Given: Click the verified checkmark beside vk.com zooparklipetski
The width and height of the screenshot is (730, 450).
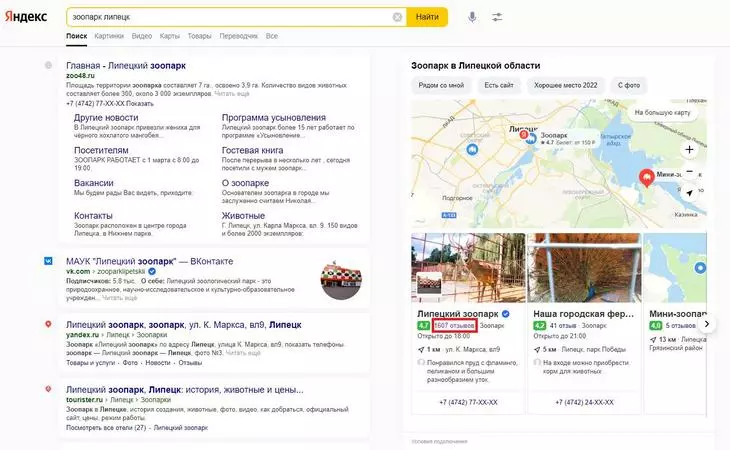Looking at the screenshot, I should 152,271.
